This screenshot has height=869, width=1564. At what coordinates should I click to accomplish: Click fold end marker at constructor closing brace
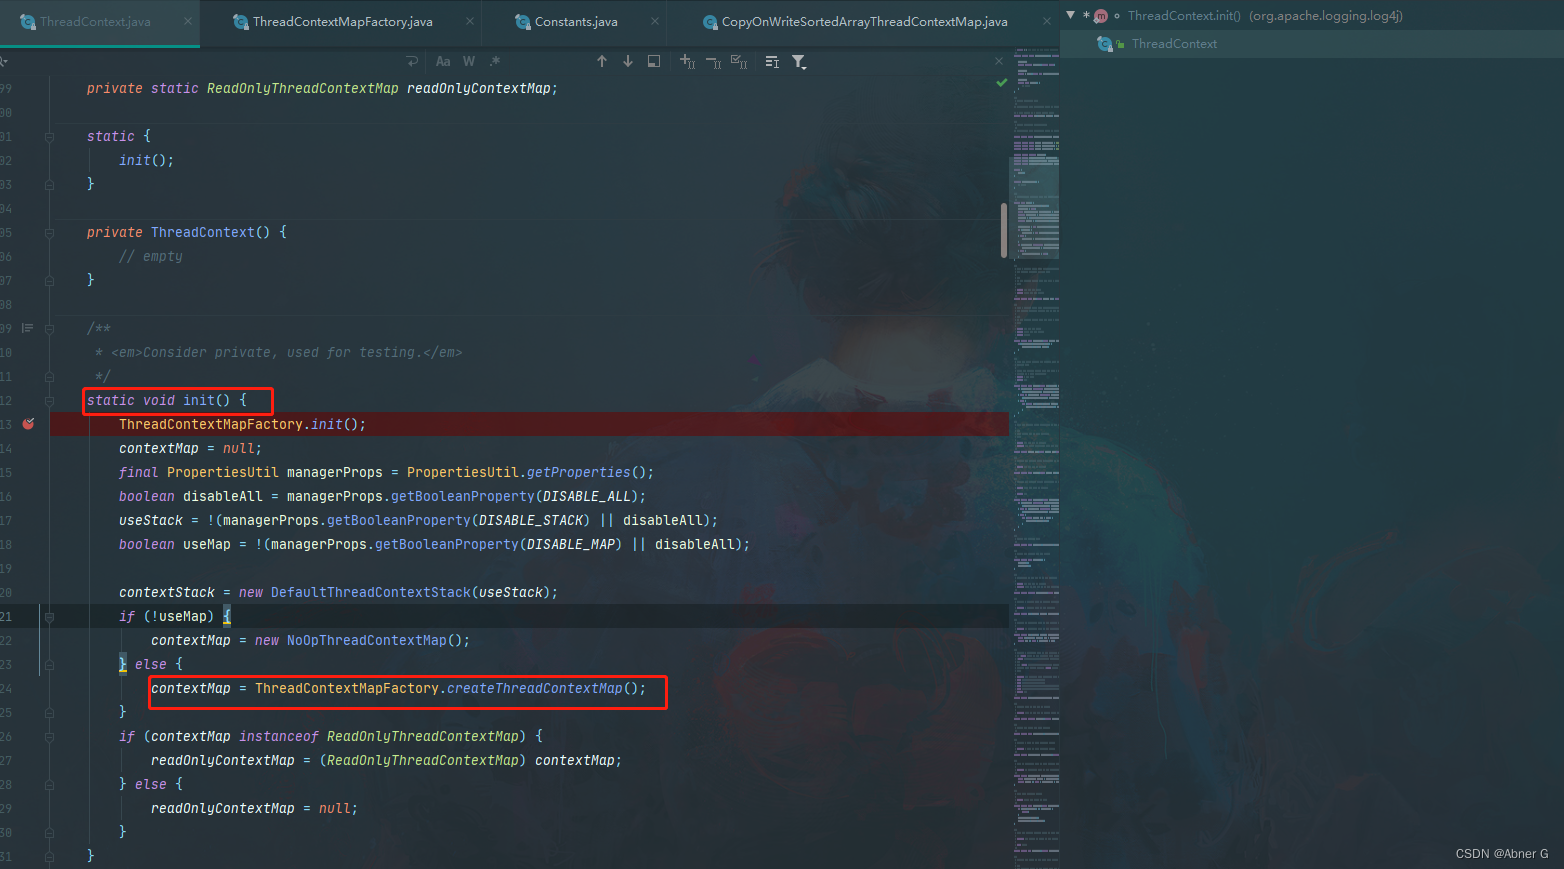(49, 281)
